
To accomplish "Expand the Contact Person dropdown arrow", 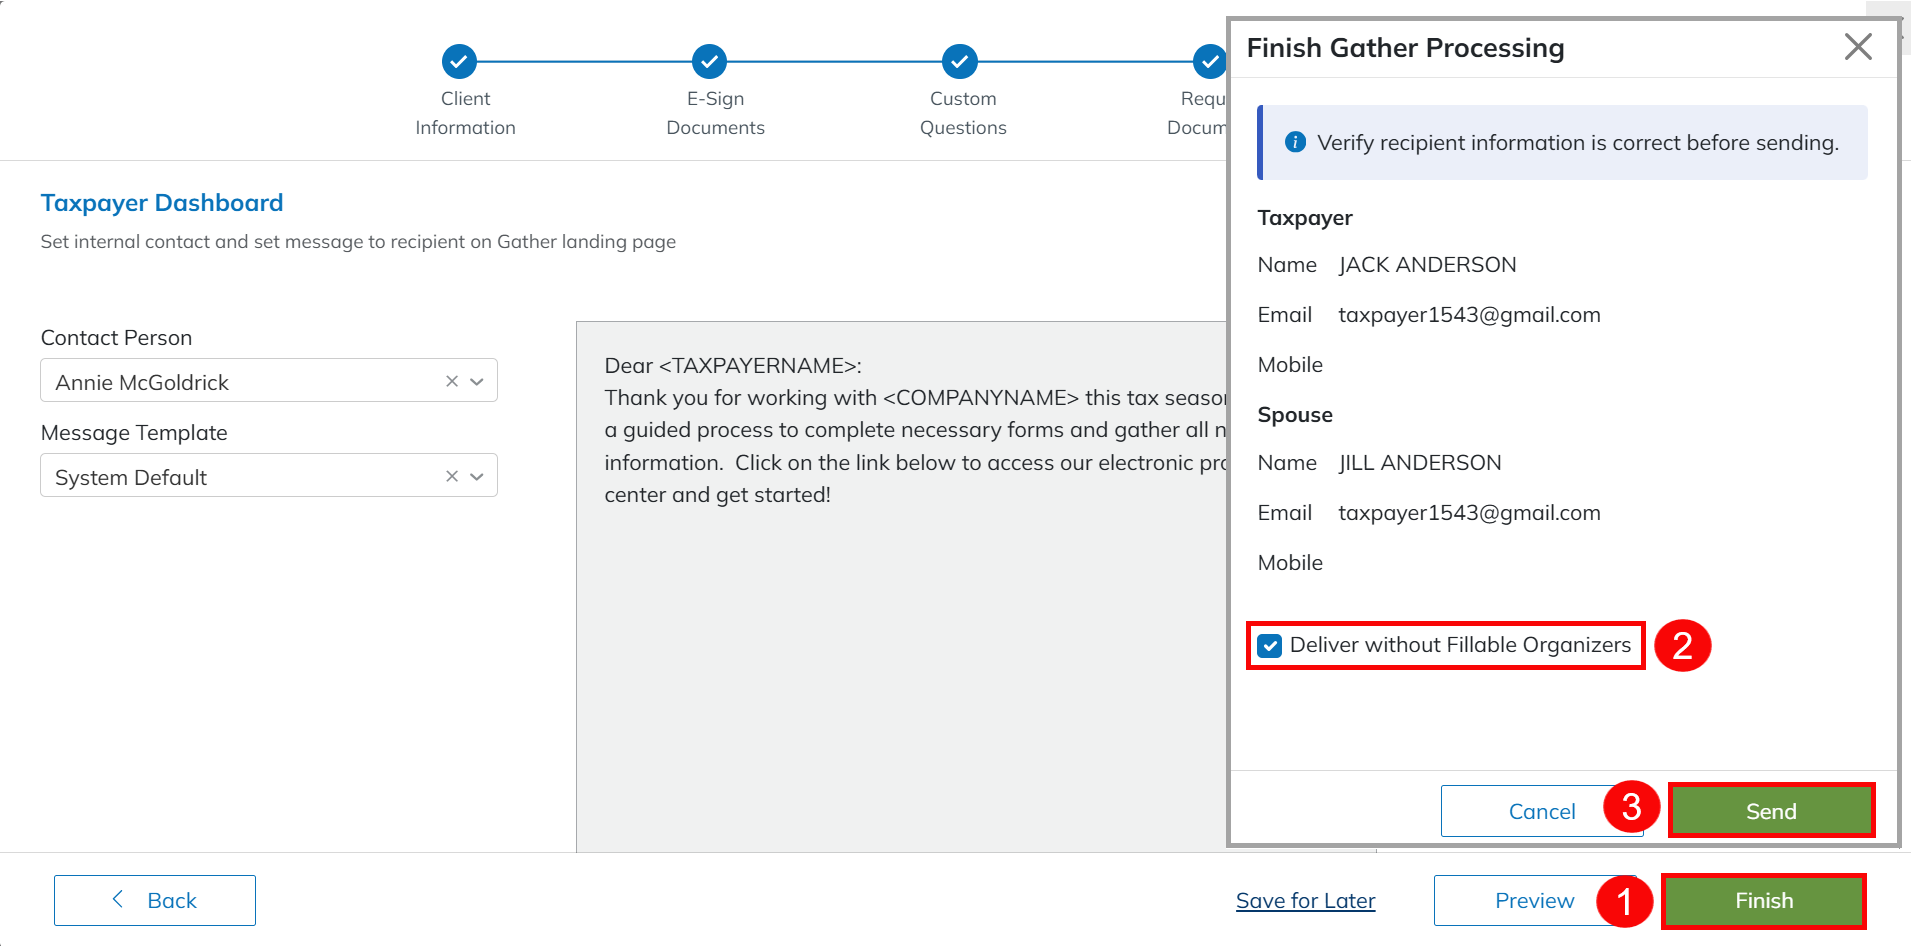I will tap(477, 381).
